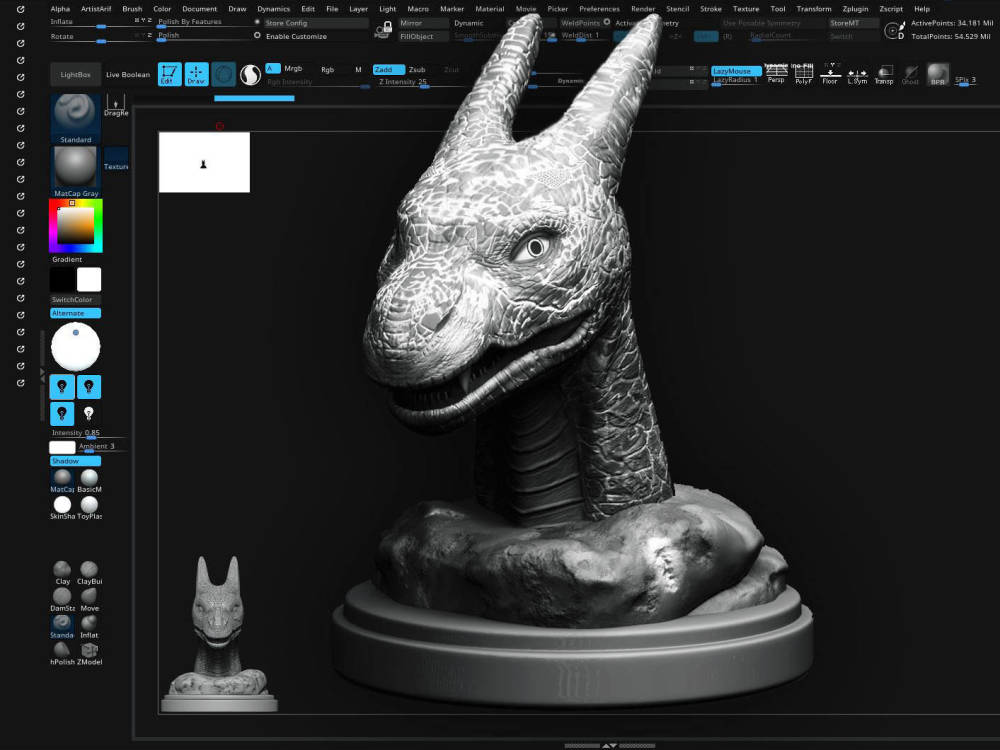The image size is (1000, 750).
Task: Open the LightBox browser
Action: [75, 75]
